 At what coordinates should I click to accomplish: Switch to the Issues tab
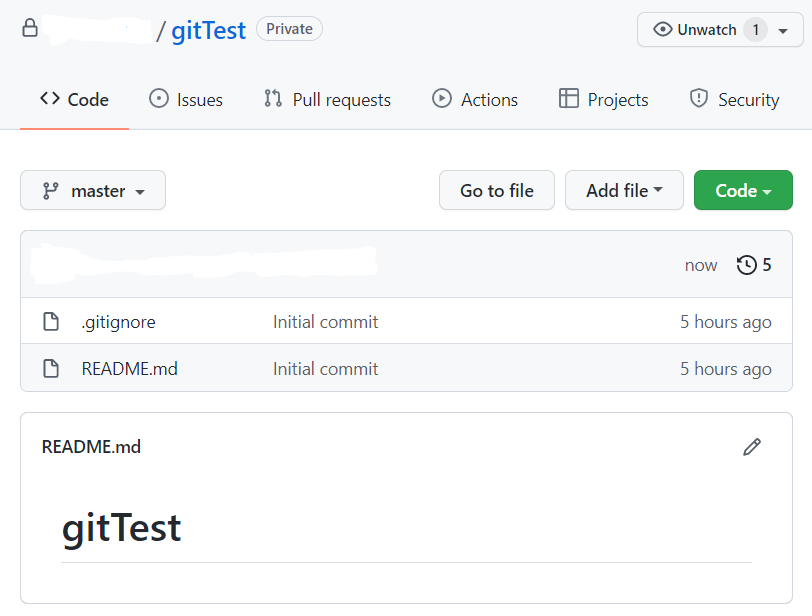pyautogui.click(x=186, y=100)
